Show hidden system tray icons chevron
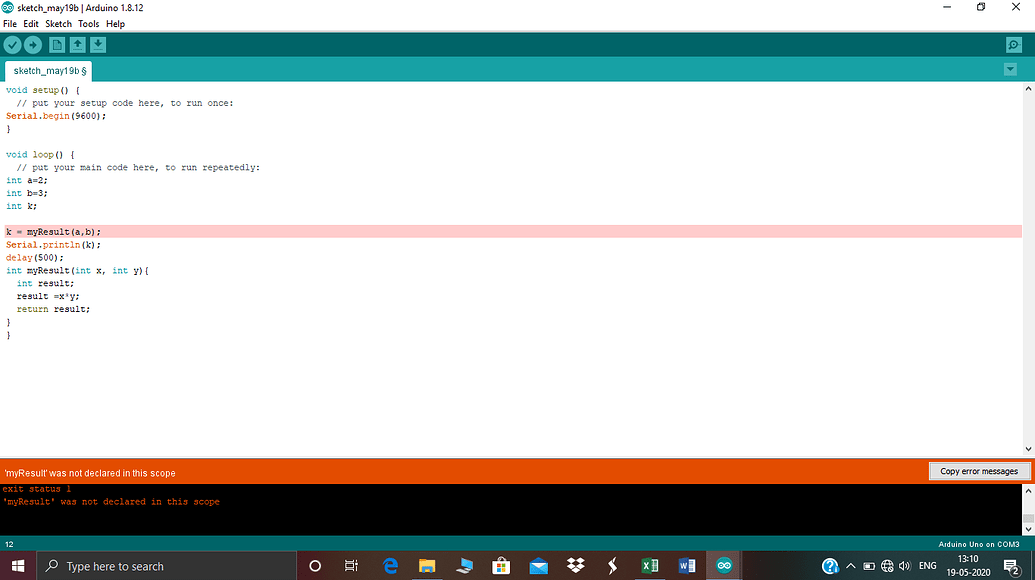 (851, 566)
